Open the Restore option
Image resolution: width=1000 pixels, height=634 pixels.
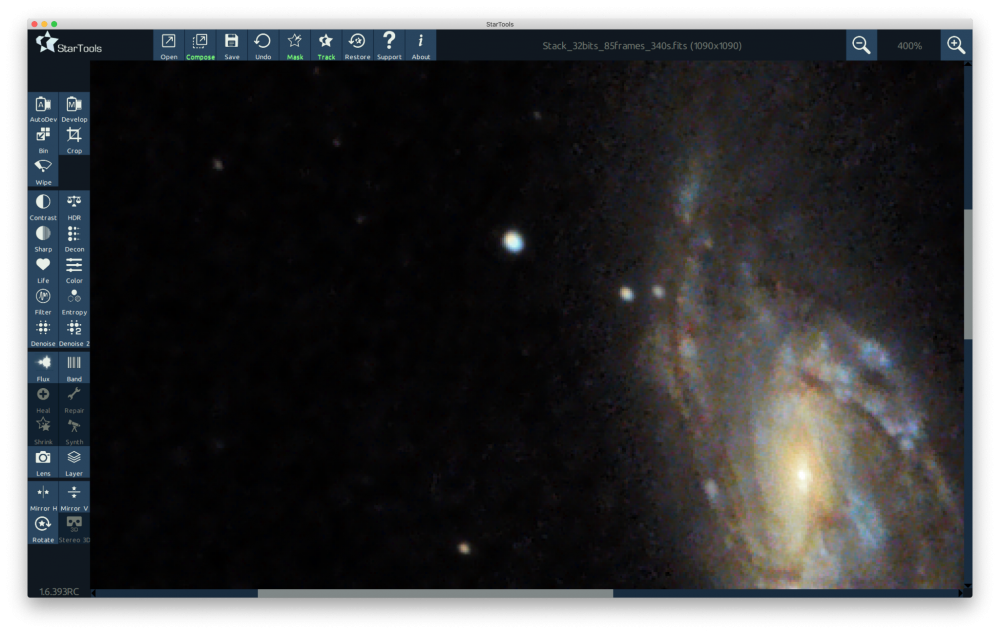pyautogui.click(x=357, y=45)
